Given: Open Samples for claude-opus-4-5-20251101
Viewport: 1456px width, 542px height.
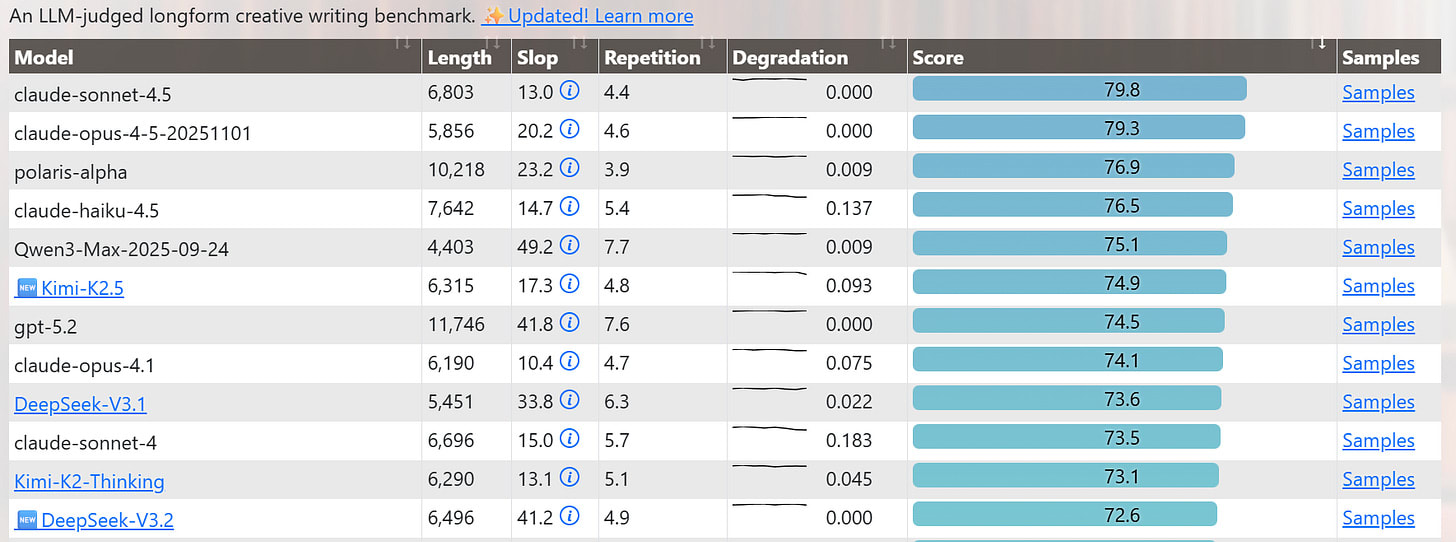Looking at the screenshot, I should (x=1378, y=131).
